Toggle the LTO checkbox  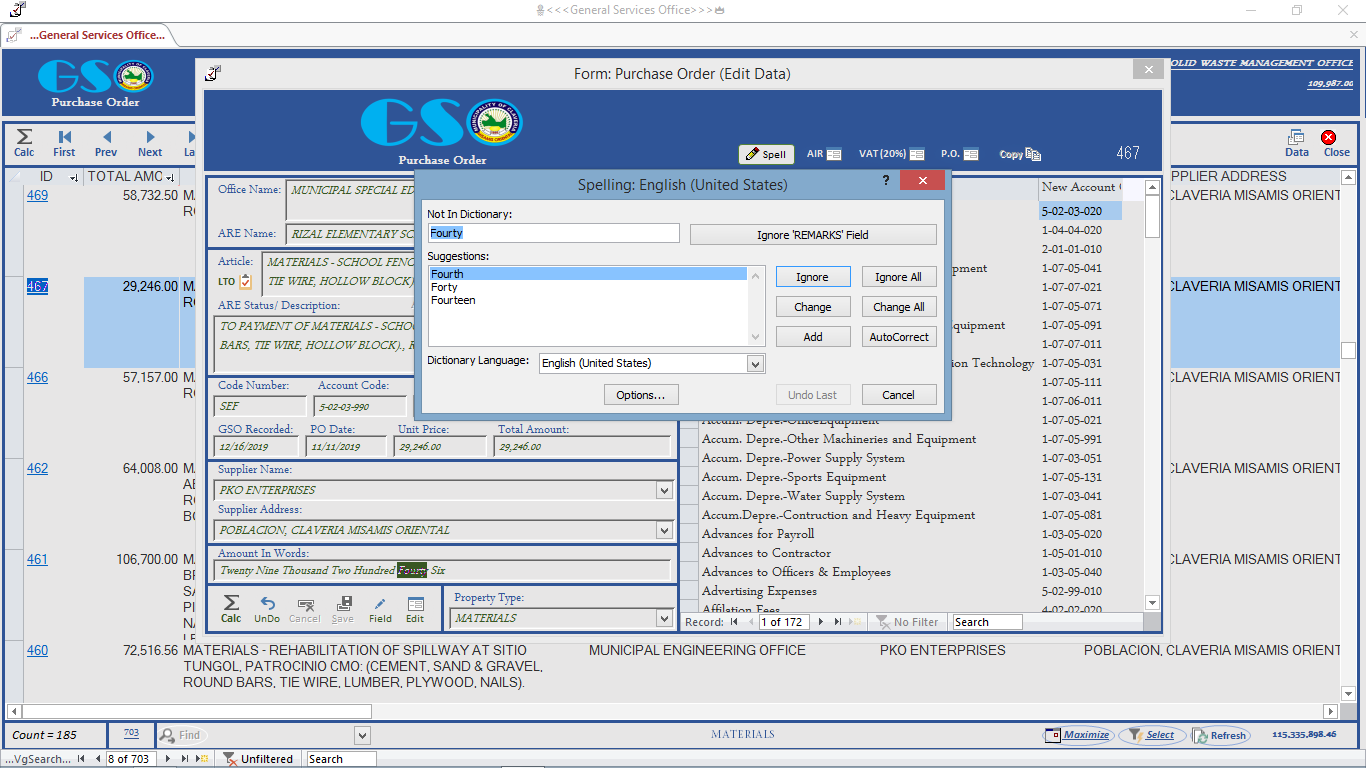[x=246, y=282]
